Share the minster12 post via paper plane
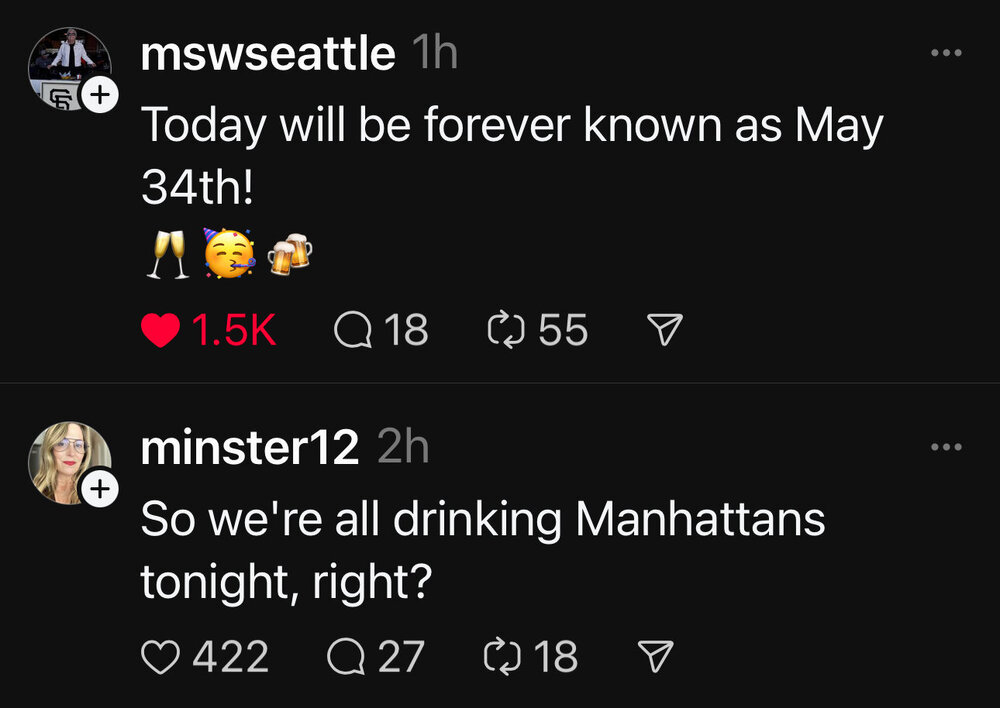The width and height of the screenshot is (1000, 708). [654, 657]
